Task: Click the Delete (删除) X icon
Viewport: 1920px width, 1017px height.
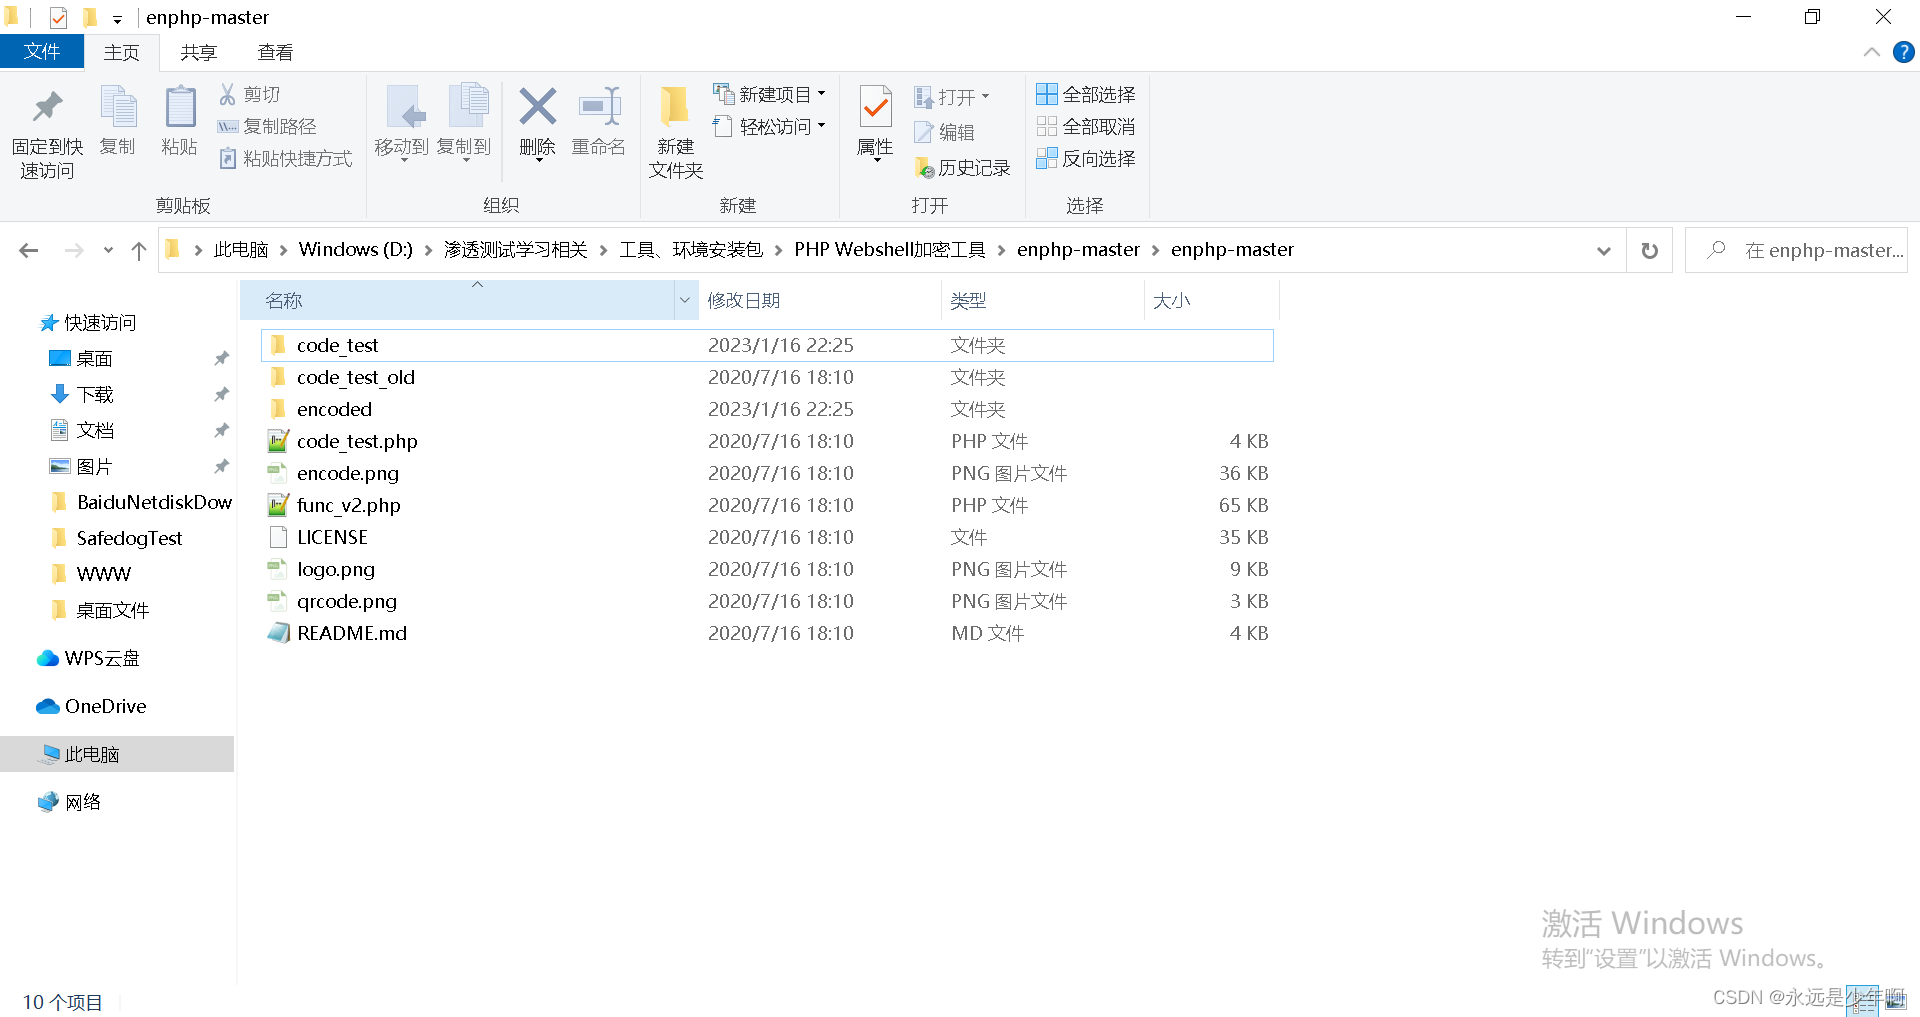Action: (x=538, y=106)
